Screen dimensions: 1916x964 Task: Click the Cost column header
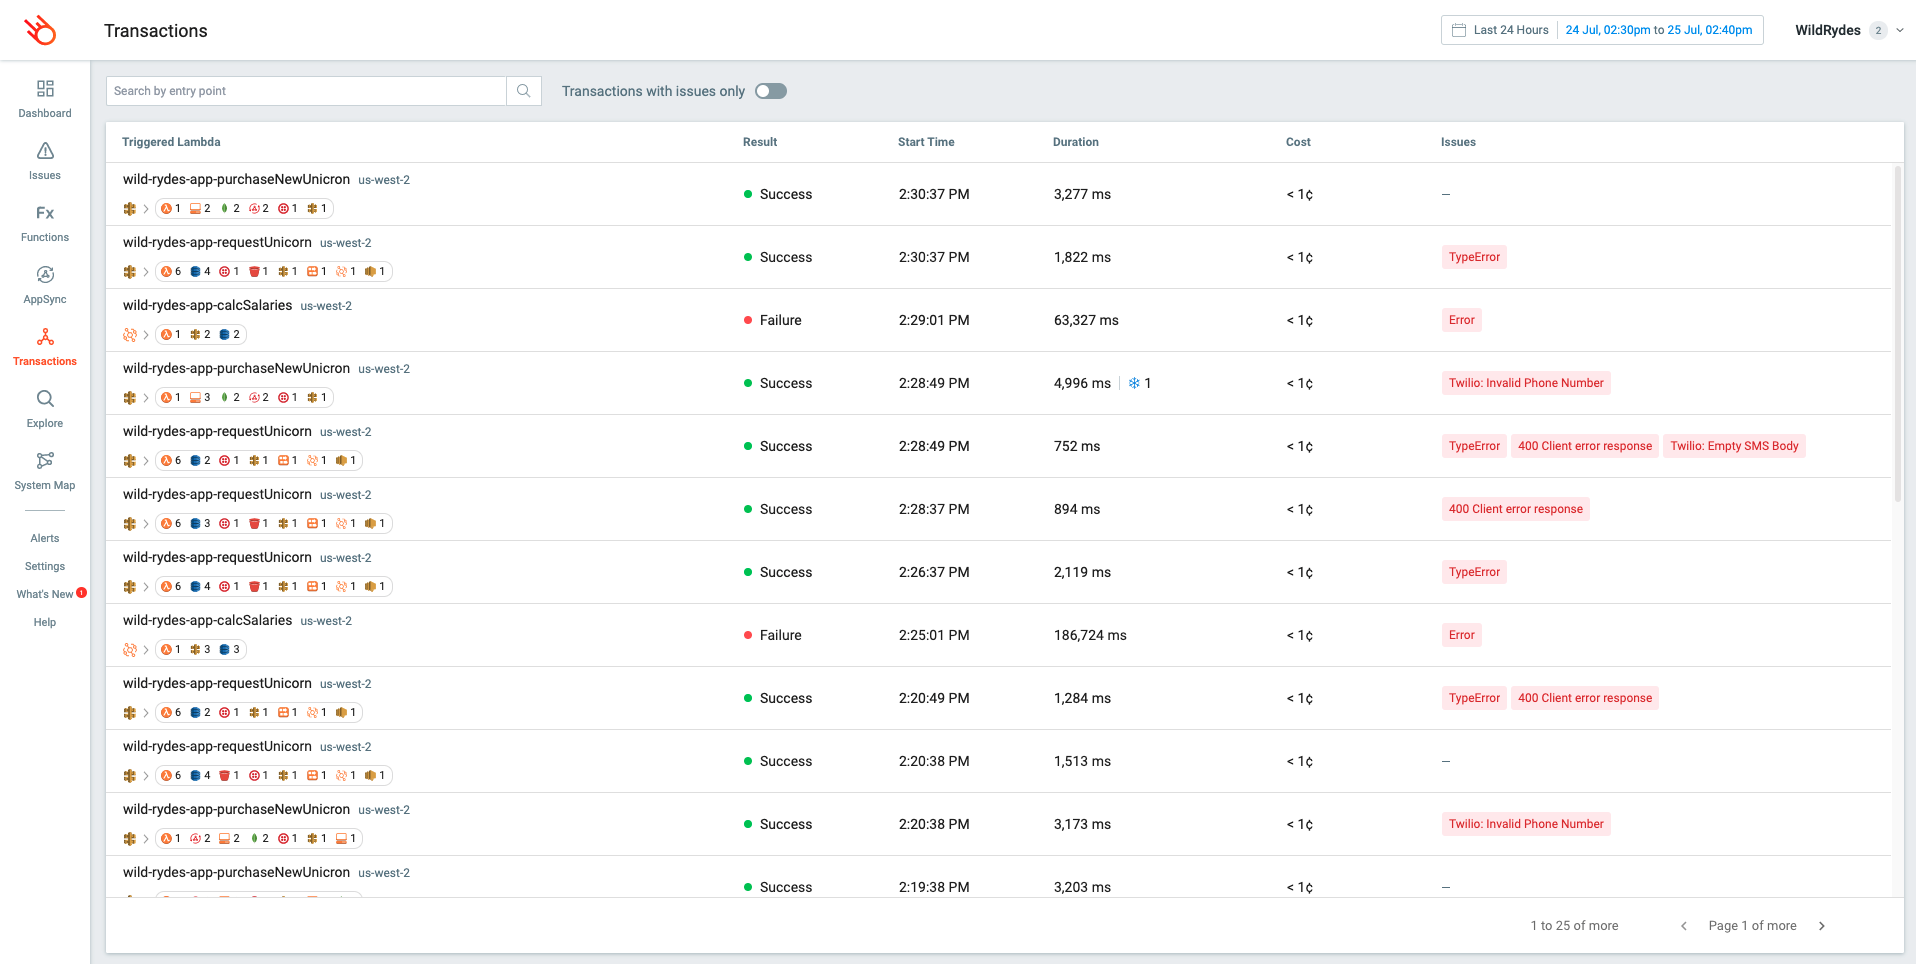click(1298, 142)
